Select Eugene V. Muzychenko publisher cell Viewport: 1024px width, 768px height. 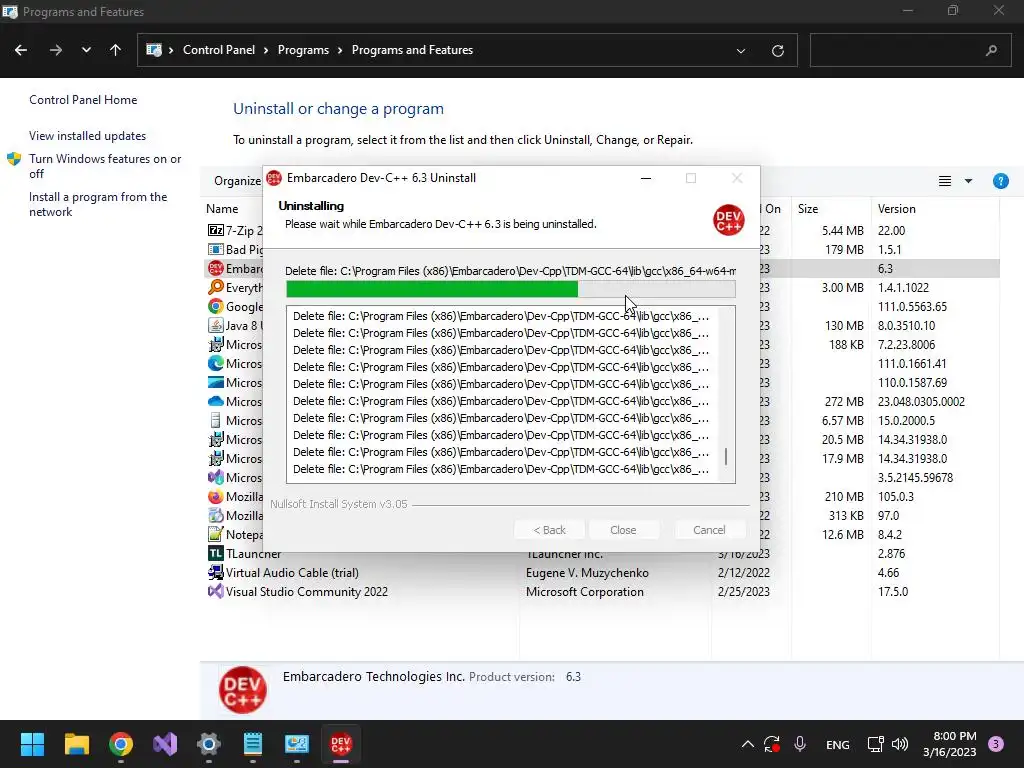(x=587, y=573)
